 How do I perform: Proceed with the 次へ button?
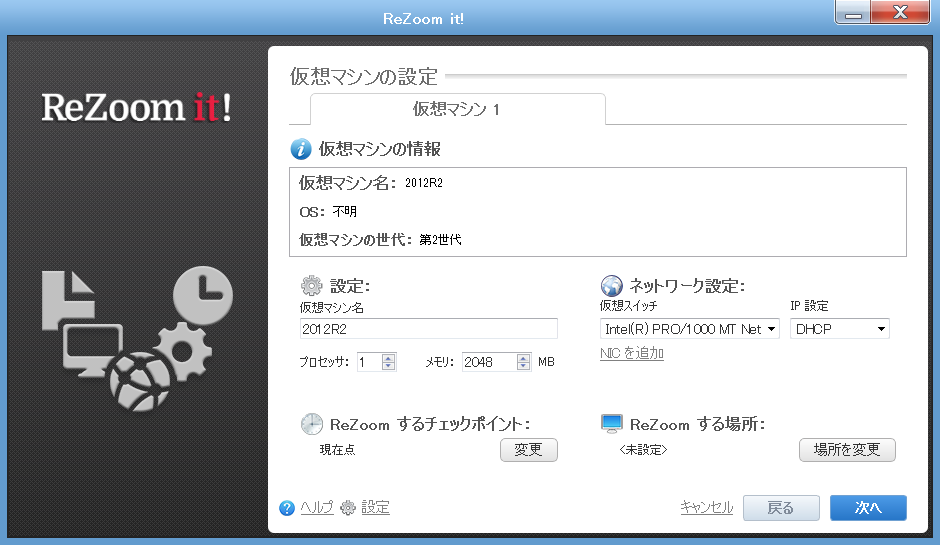tap(868, 508)
